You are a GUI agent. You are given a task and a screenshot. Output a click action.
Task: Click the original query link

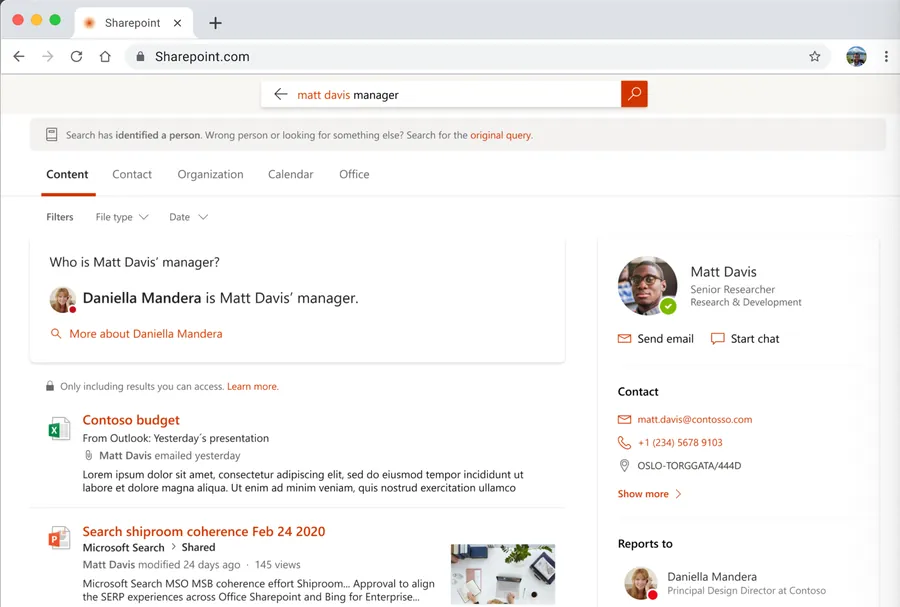pyautogui.click(x=501, y=135)
